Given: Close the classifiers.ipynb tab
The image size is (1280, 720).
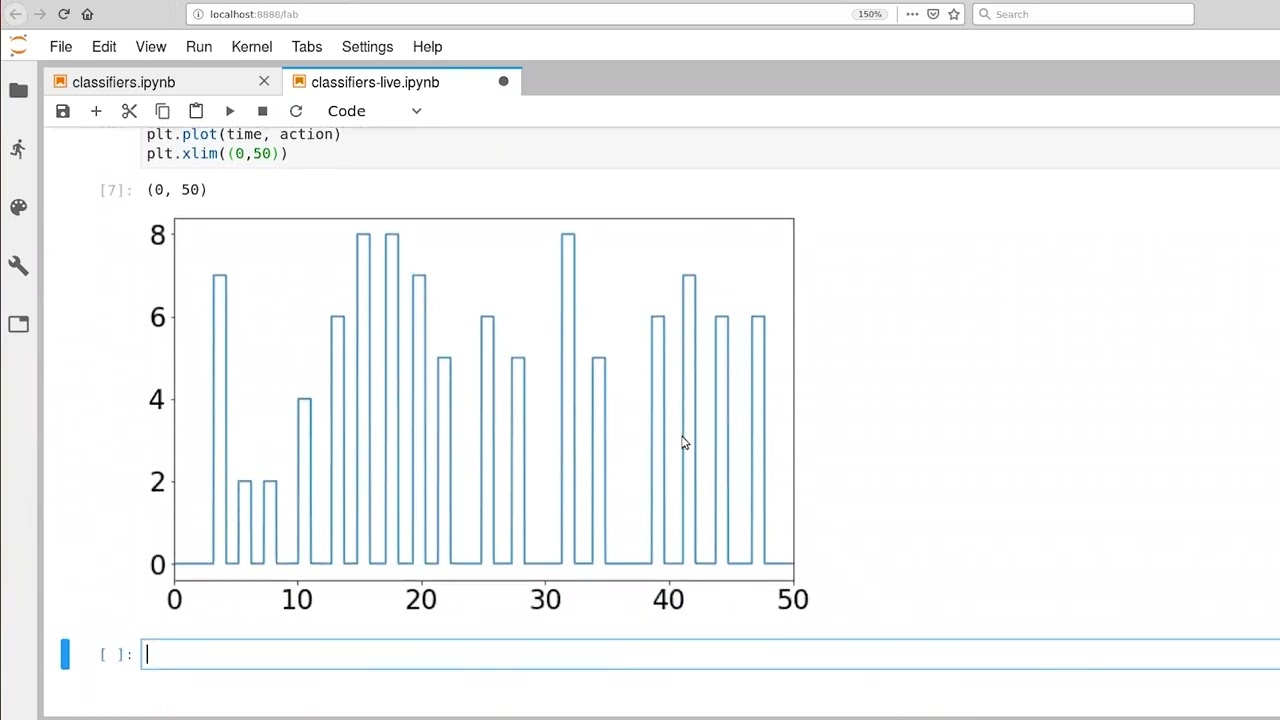Looking at the screenshot, I should tap(264, 81).
